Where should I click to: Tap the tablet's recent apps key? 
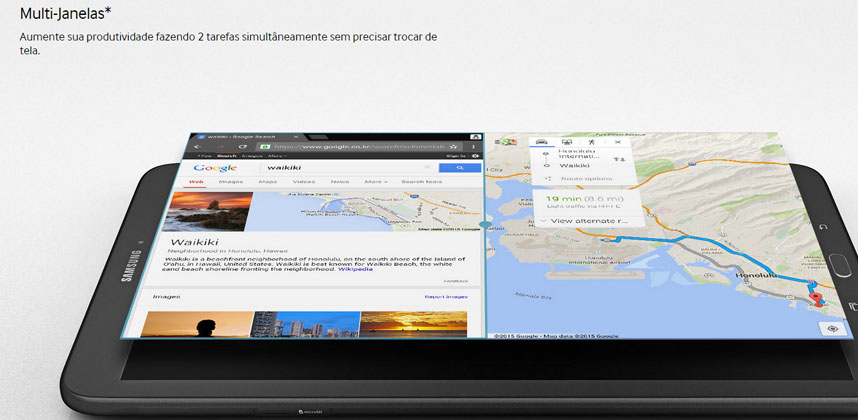(x=853, y=306)
